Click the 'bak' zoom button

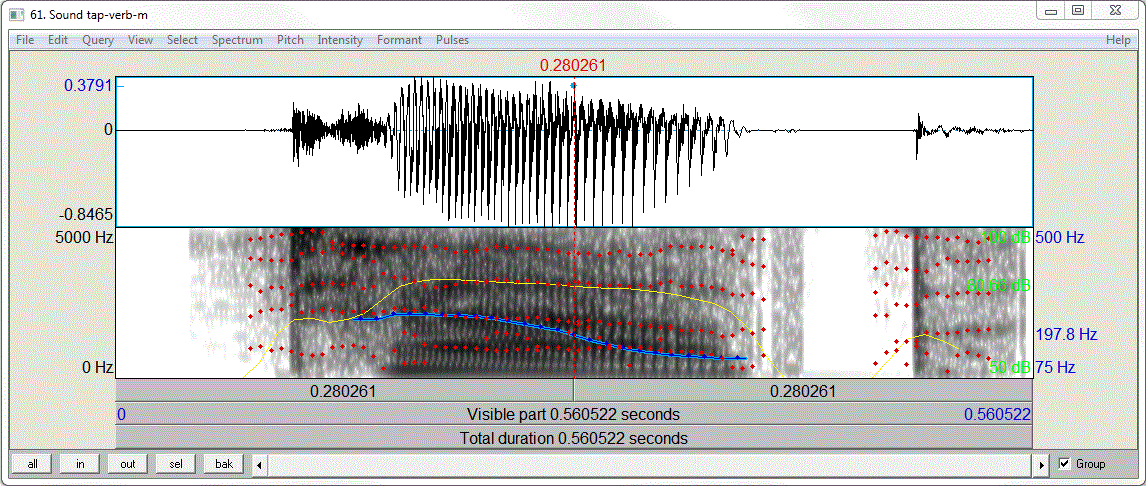point(224,463)
